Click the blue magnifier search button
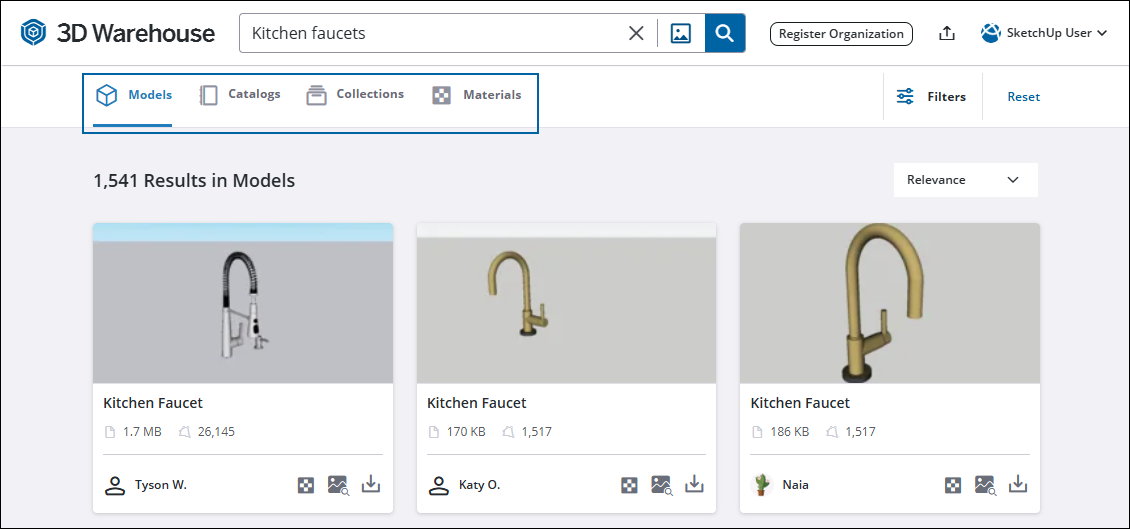The width and height of the screenshot is (1130, 529). pyautogui.click(x=725, y=33)
